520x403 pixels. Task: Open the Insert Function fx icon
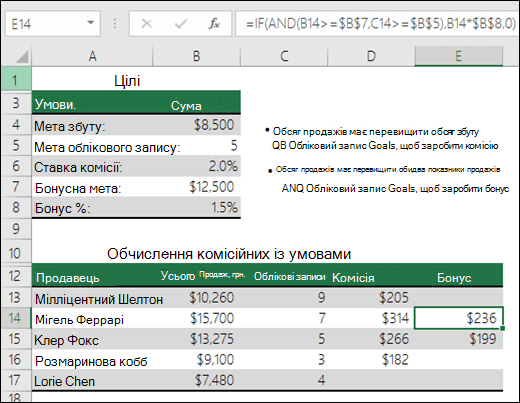pyautogui.click(x=214, y=24)
